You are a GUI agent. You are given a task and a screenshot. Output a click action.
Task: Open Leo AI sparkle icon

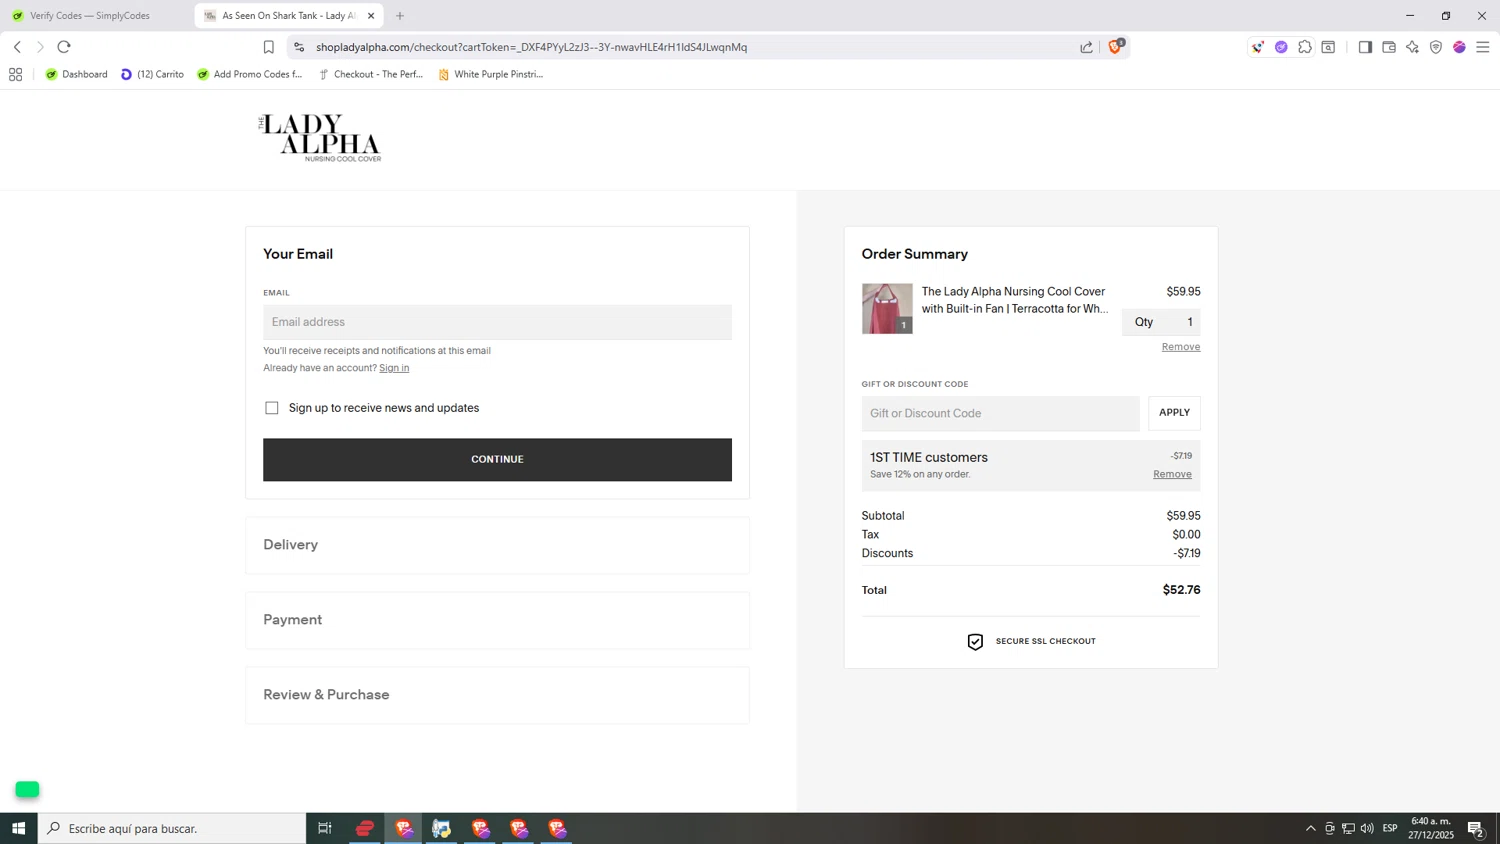(x=1412, y=47)
